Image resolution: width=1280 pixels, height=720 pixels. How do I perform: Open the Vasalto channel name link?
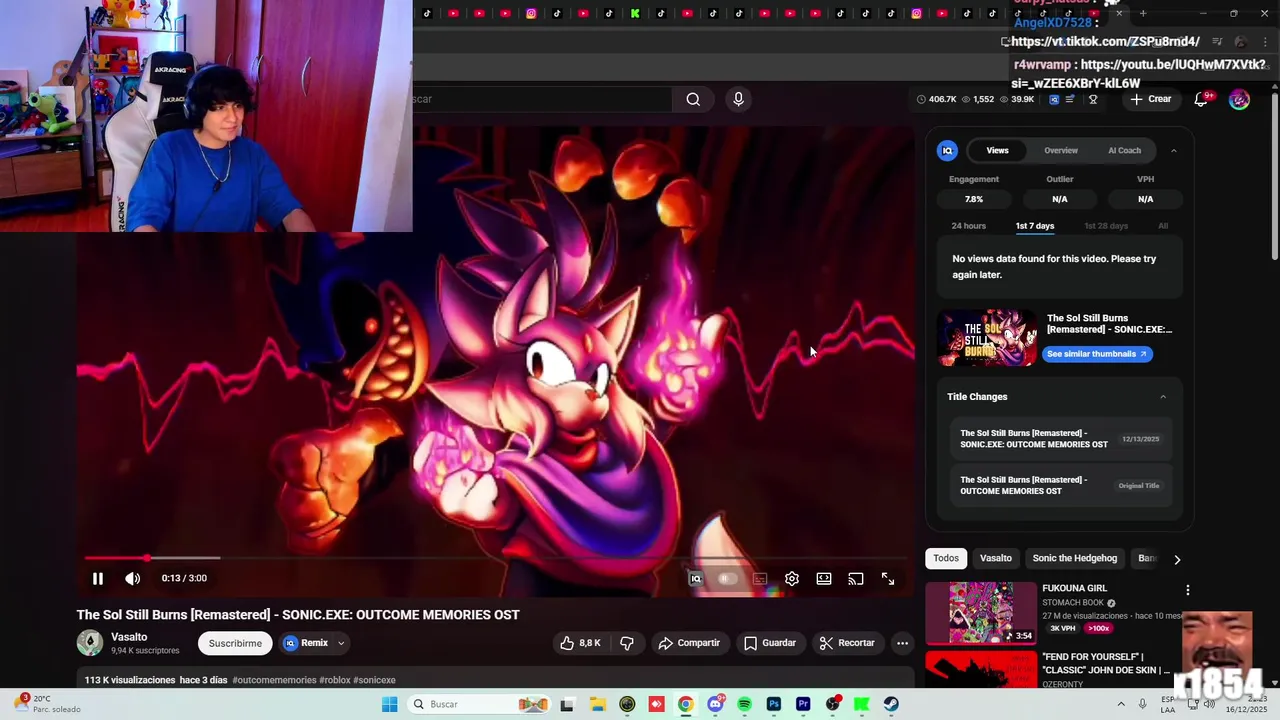point(129,637)
